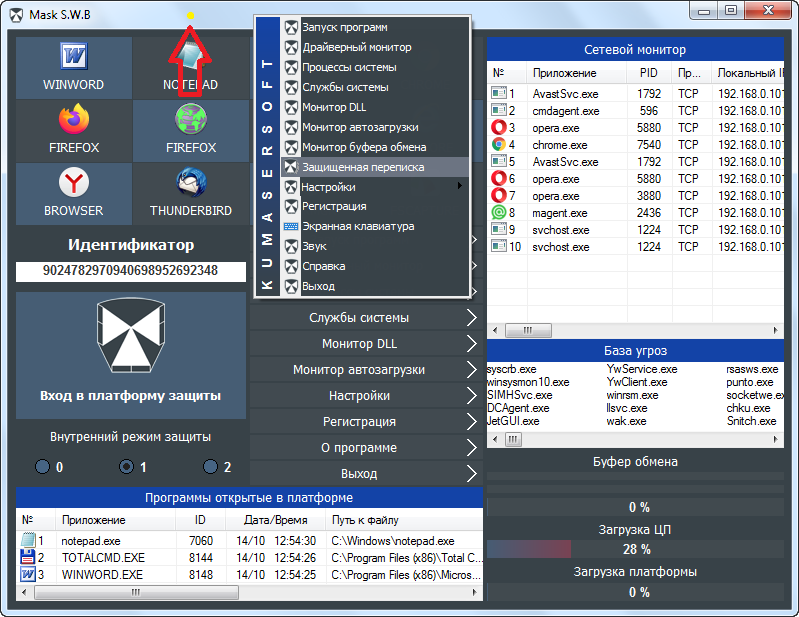
Task: Click the shield icon next to Запуск программ
Action: 291,27
